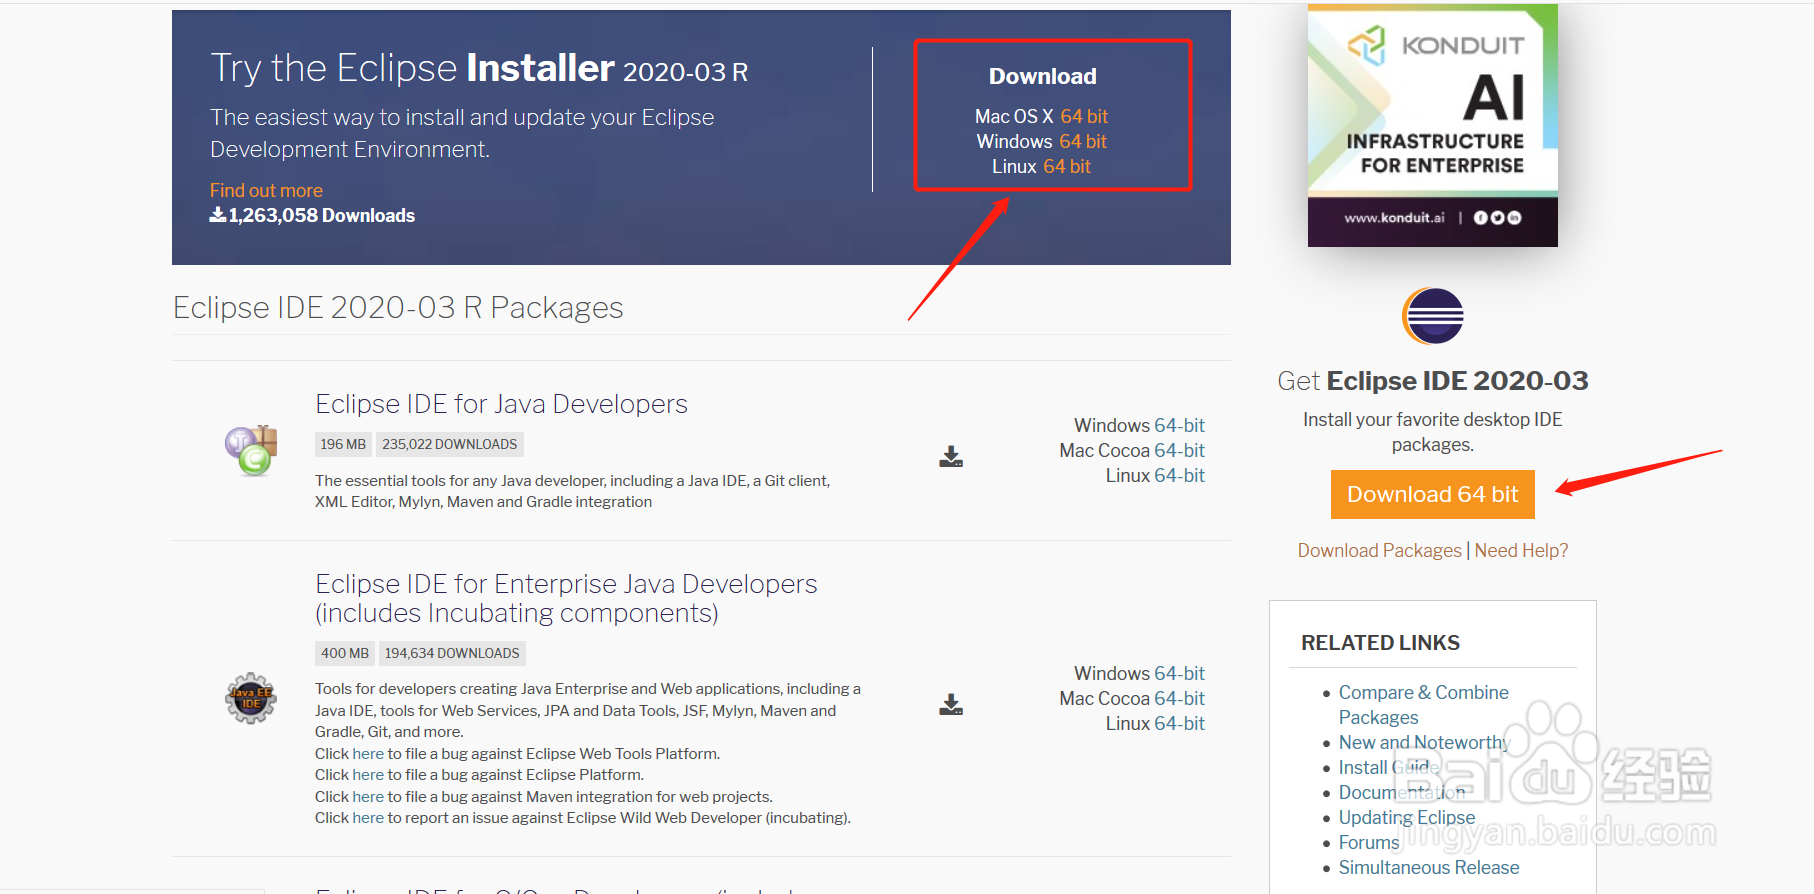Get Enterprise Java Linux 64-bit package
Viewport: 1814px width, 894px height.
click(1179, 723)
